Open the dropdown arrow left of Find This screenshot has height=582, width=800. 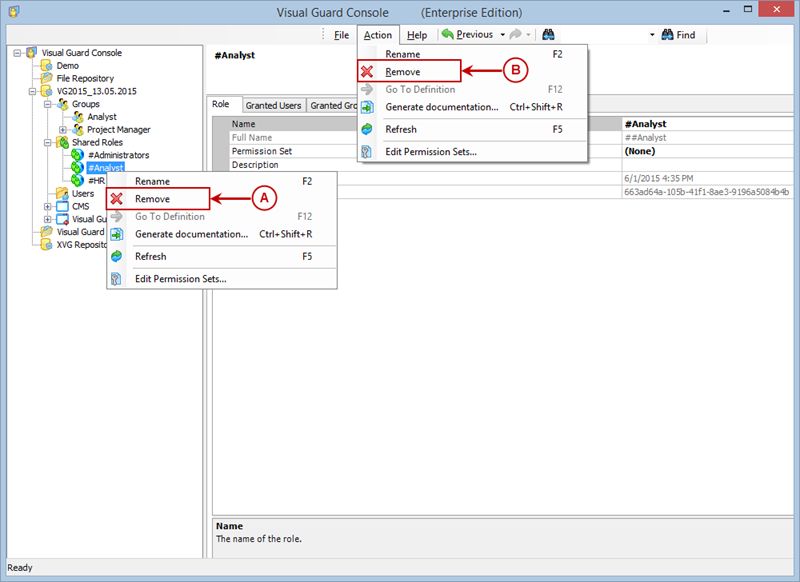tap(652, 35)
